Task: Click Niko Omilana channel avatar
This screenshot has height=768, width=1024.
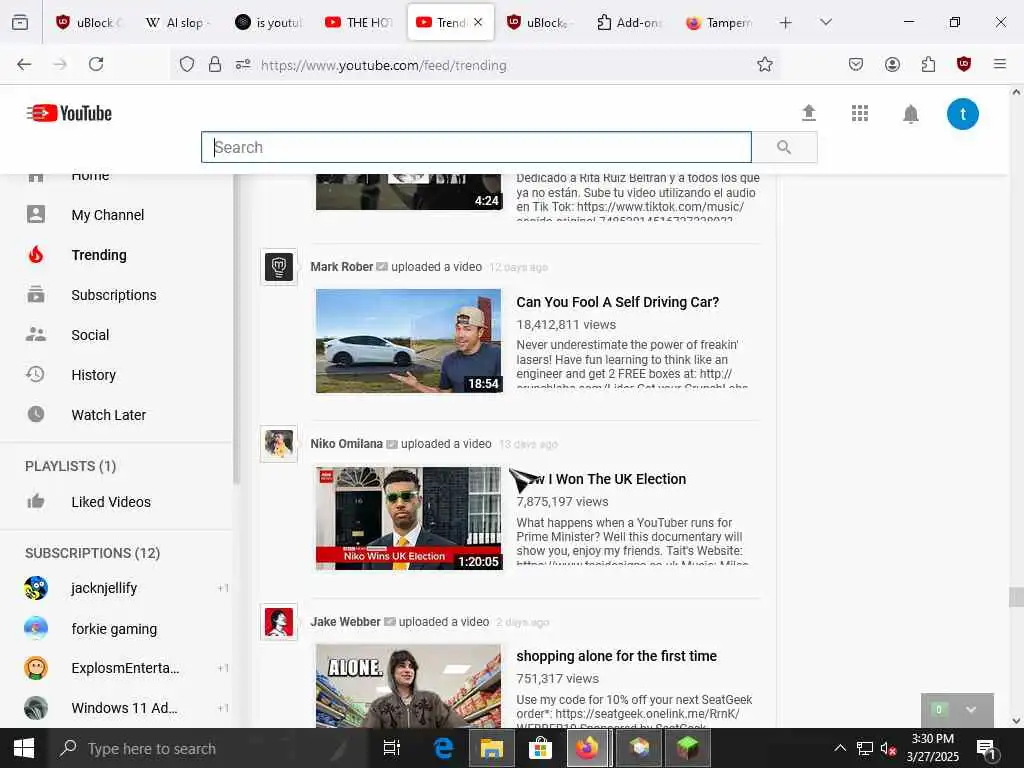Action: tap(279, 444)
